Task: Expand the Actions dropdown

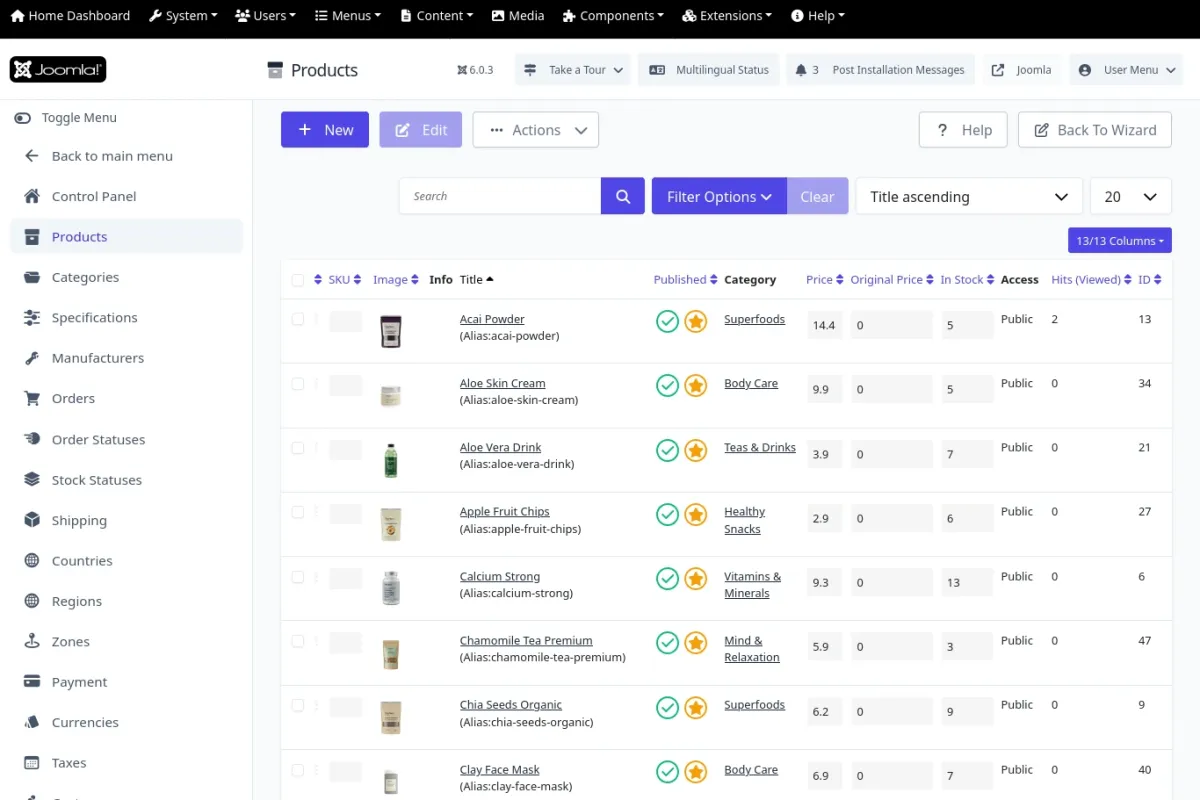Action: [x=536, y=130]
